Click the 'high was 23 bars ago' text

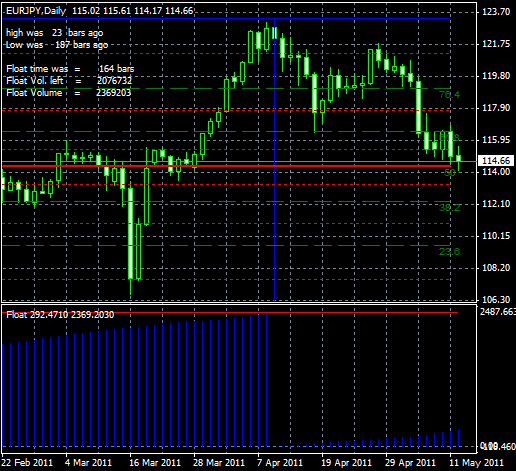55,33
